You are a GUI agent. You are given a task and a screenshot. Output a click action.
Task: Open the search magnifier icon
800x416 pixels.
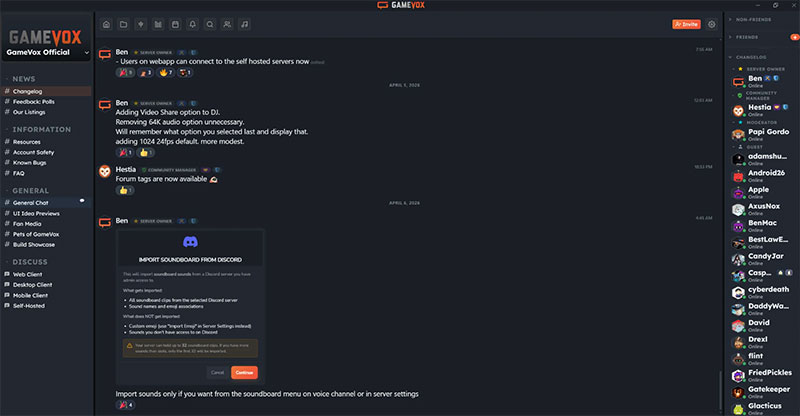pos(210,25)
